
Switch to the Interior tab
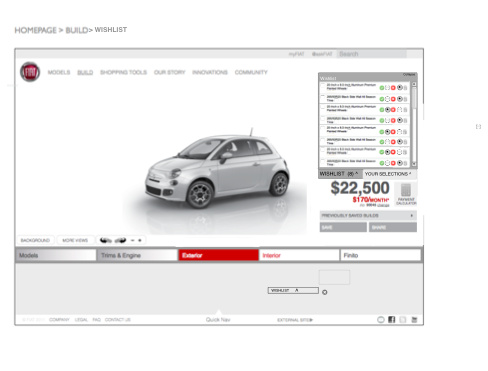click(x=299, y=255)
